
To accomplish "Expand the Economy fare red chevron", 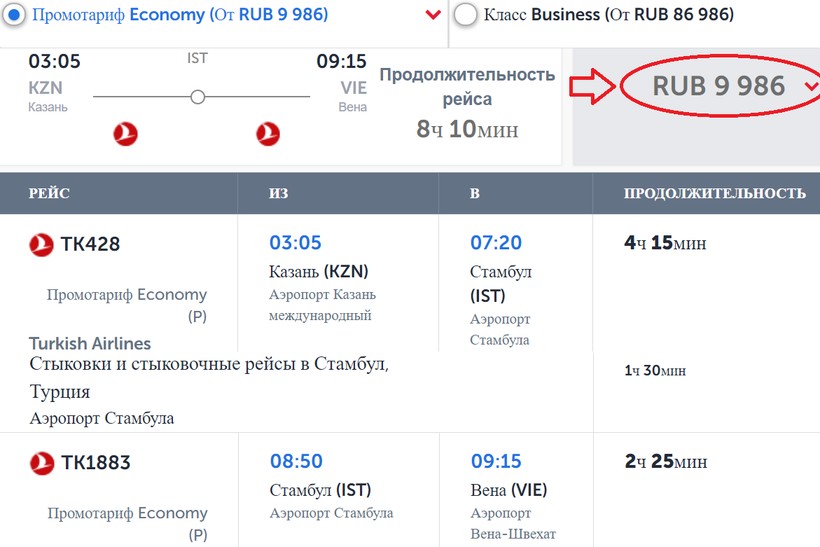I will coord(432,15).
